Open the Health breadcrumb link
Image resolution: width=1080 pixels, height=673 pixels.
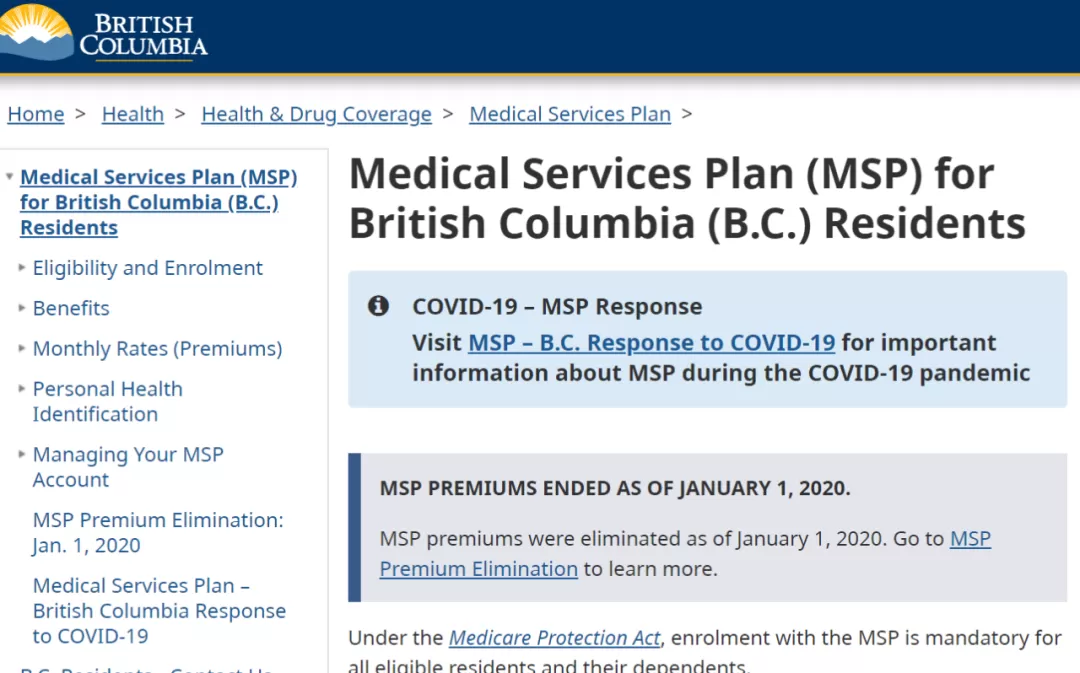(x=133, y=114)
